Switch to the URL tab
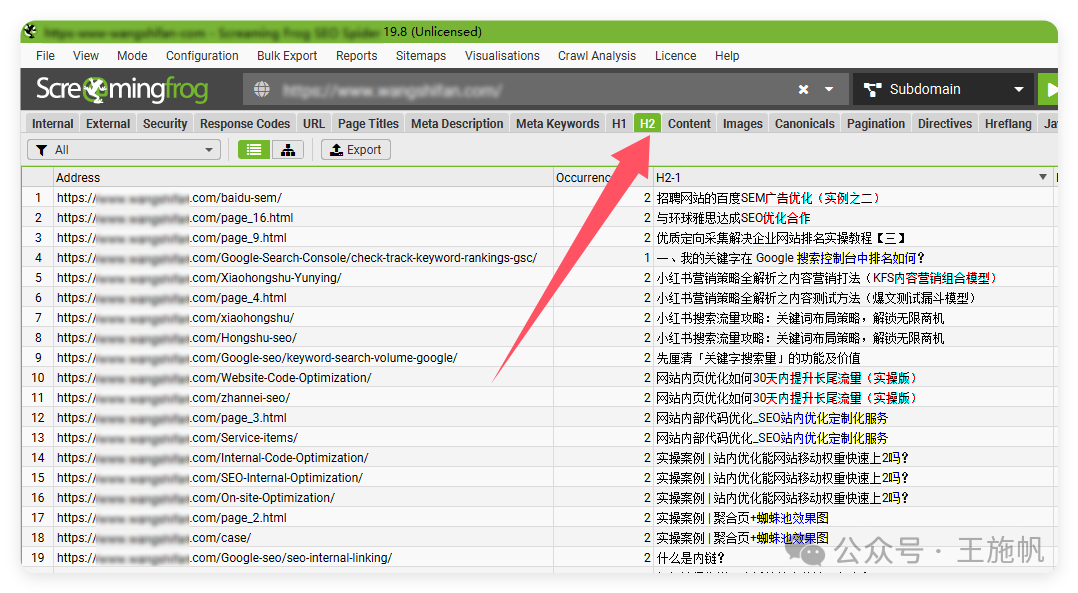Screen dimensions: 1078x593 [x=314, y=124]
